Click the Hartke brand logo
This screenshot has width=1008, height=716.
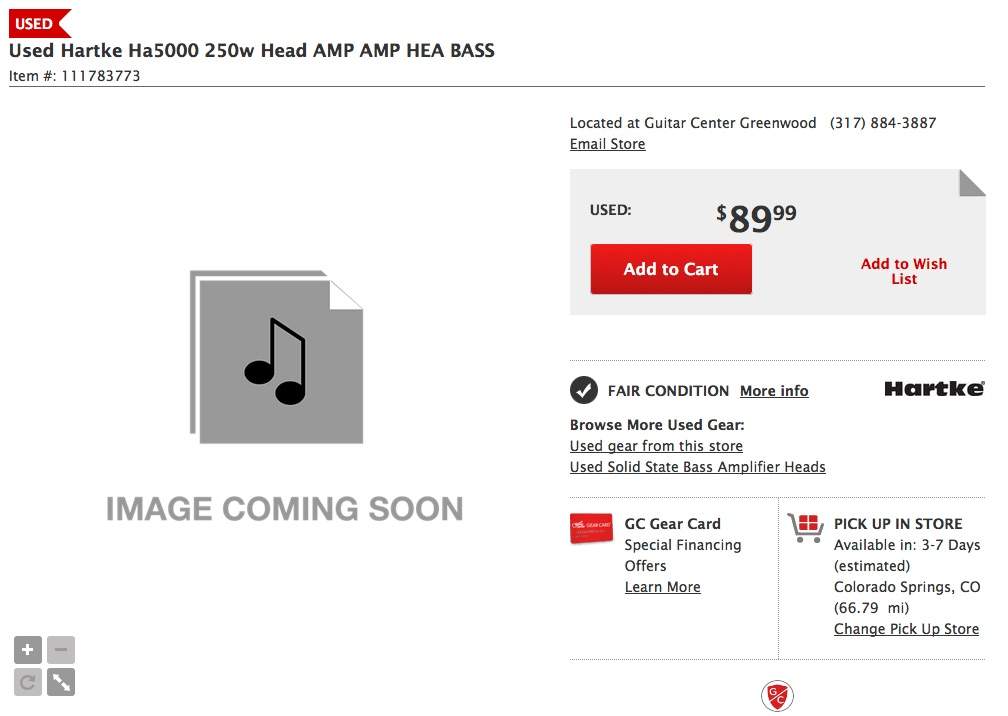934,389
